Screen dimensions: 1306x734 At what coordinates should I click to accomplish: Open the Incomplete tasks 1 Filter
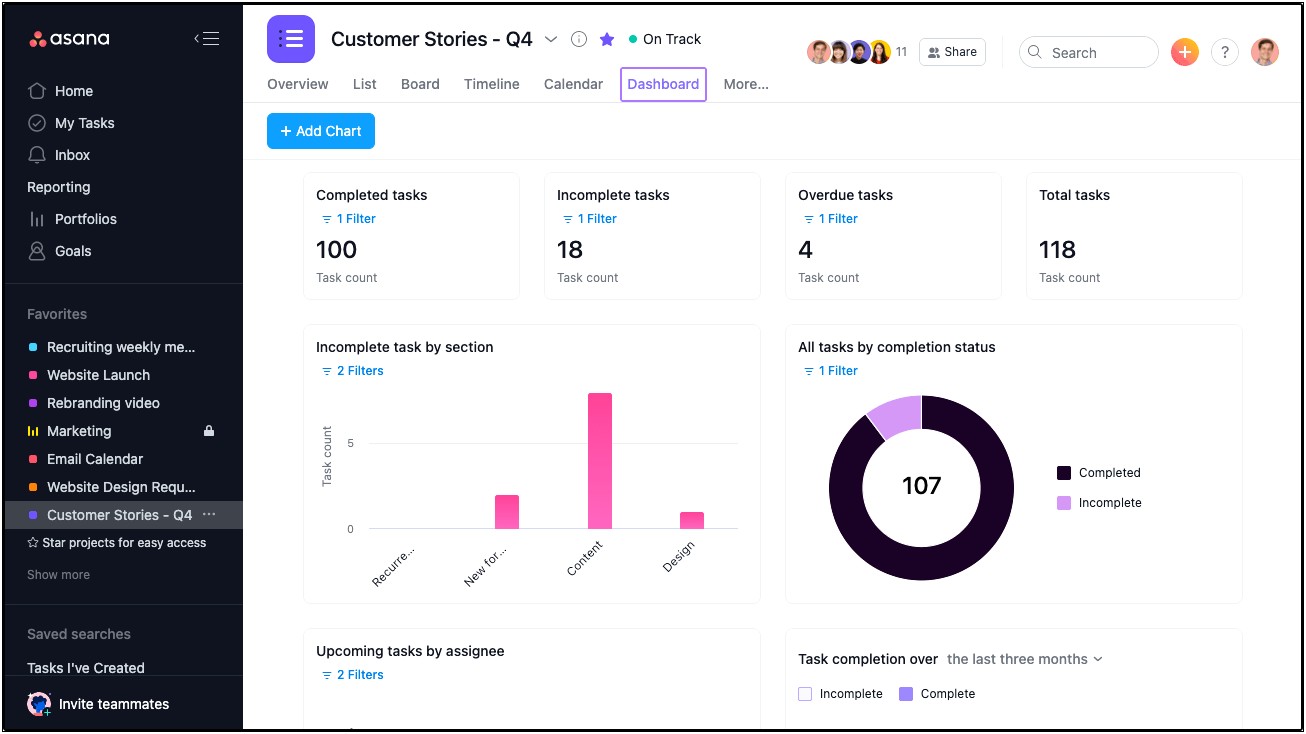coord(589,219)
